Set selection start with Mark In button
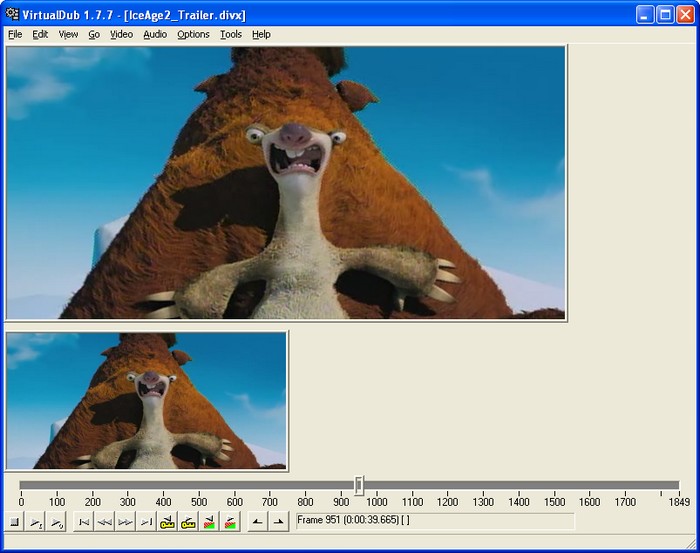 [x=258, y=521]
